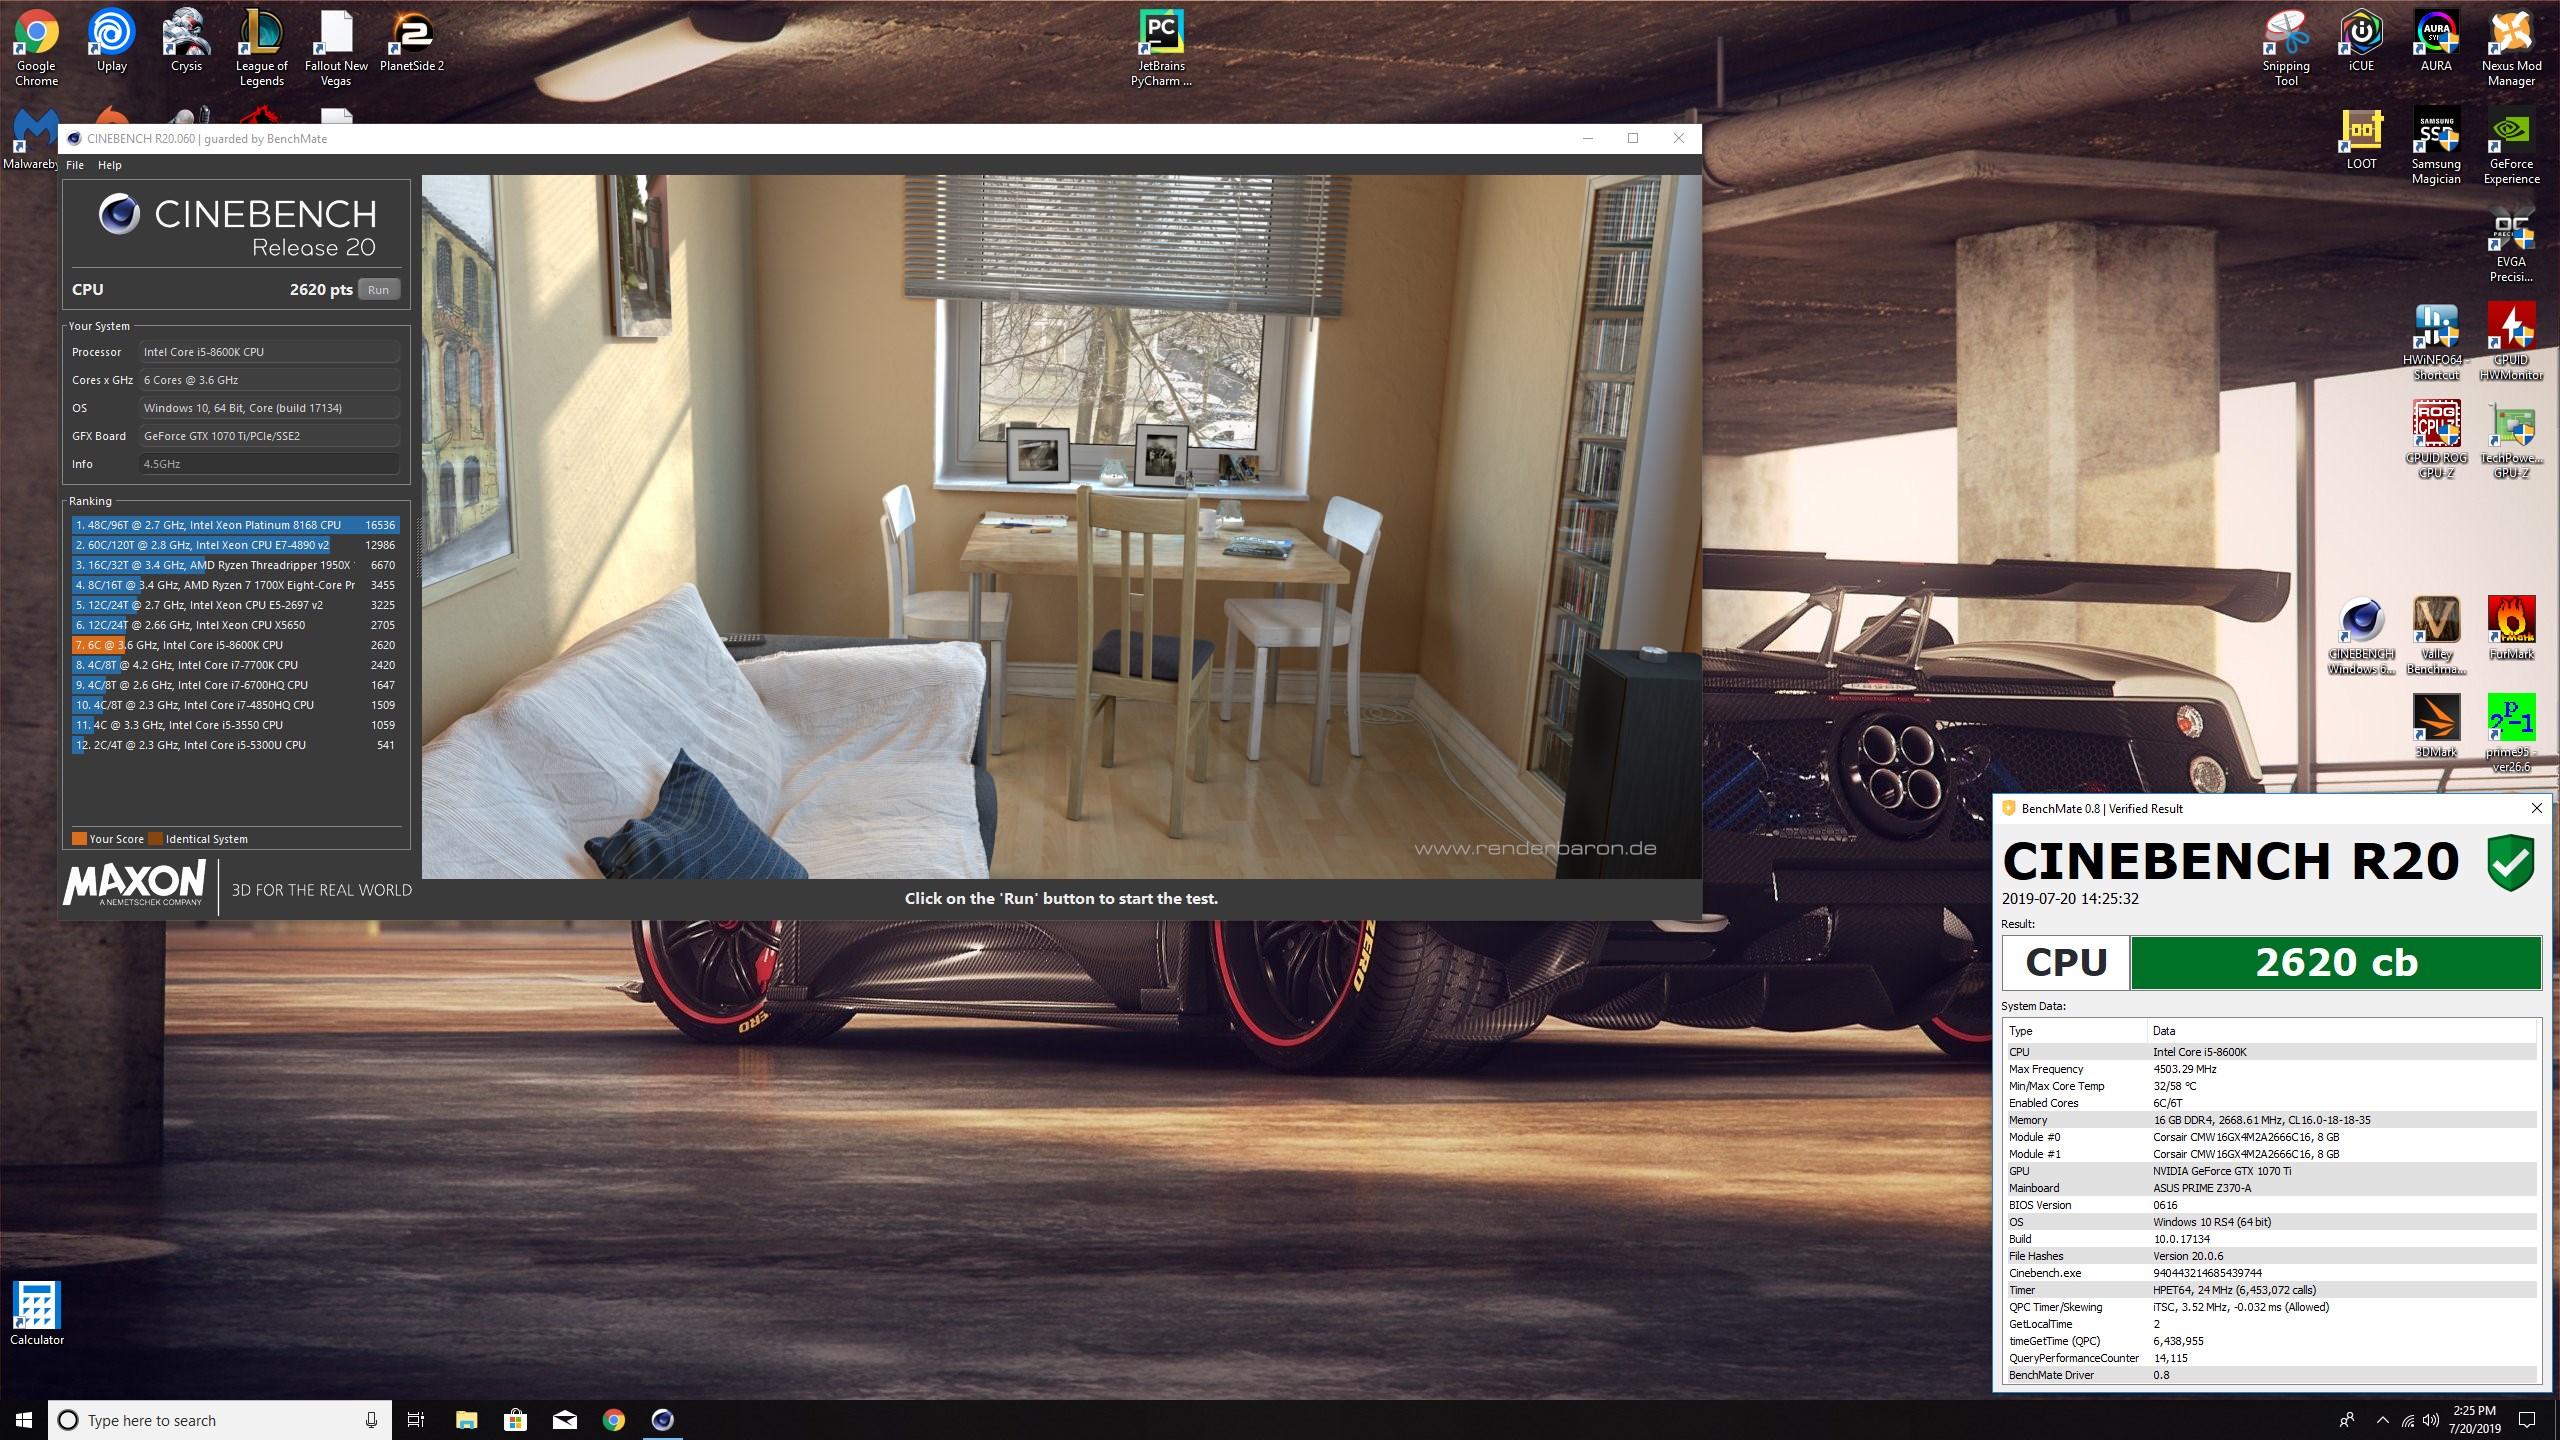Image resolution: width=2560 pixels, height=1440 pixels.
Task: Select the Xeon X5650 ranking entry
Action: click(x=235, y=625)
